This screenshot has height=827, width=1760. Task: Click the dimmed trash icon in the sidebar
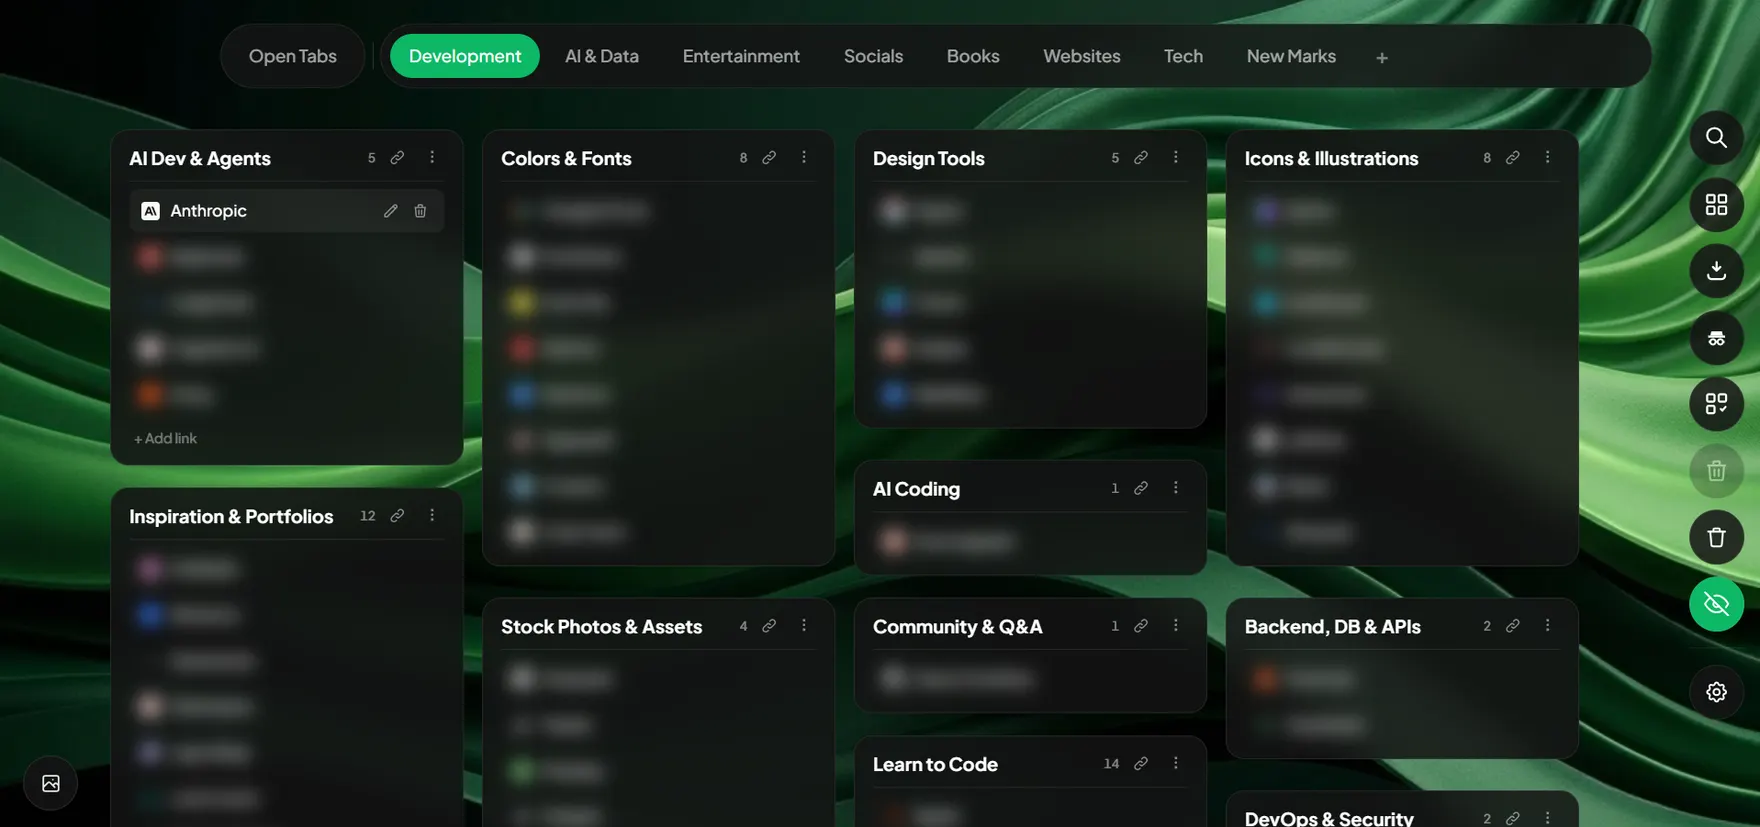[x=1716, y=471]
